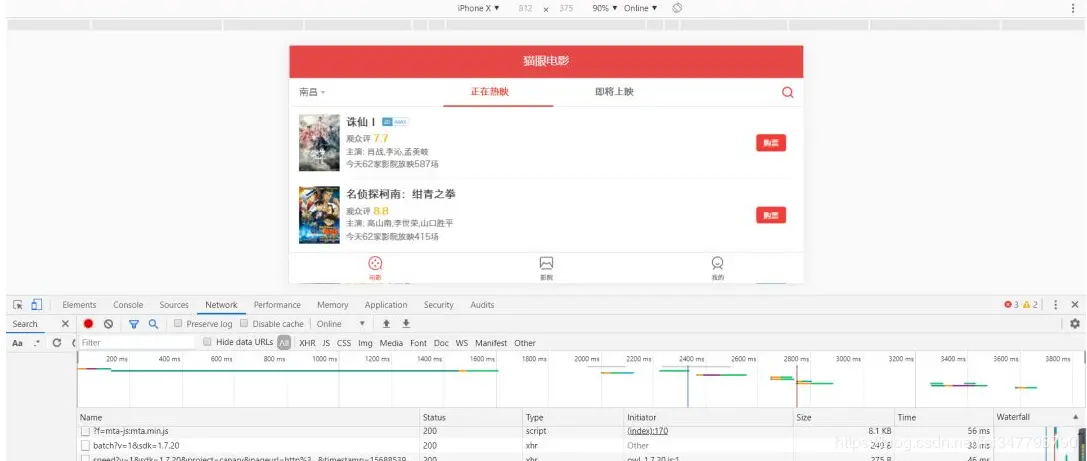
Task: Click the 名侦探柯南 movie poster thumbnail
Action: click(x=319, y=214)
